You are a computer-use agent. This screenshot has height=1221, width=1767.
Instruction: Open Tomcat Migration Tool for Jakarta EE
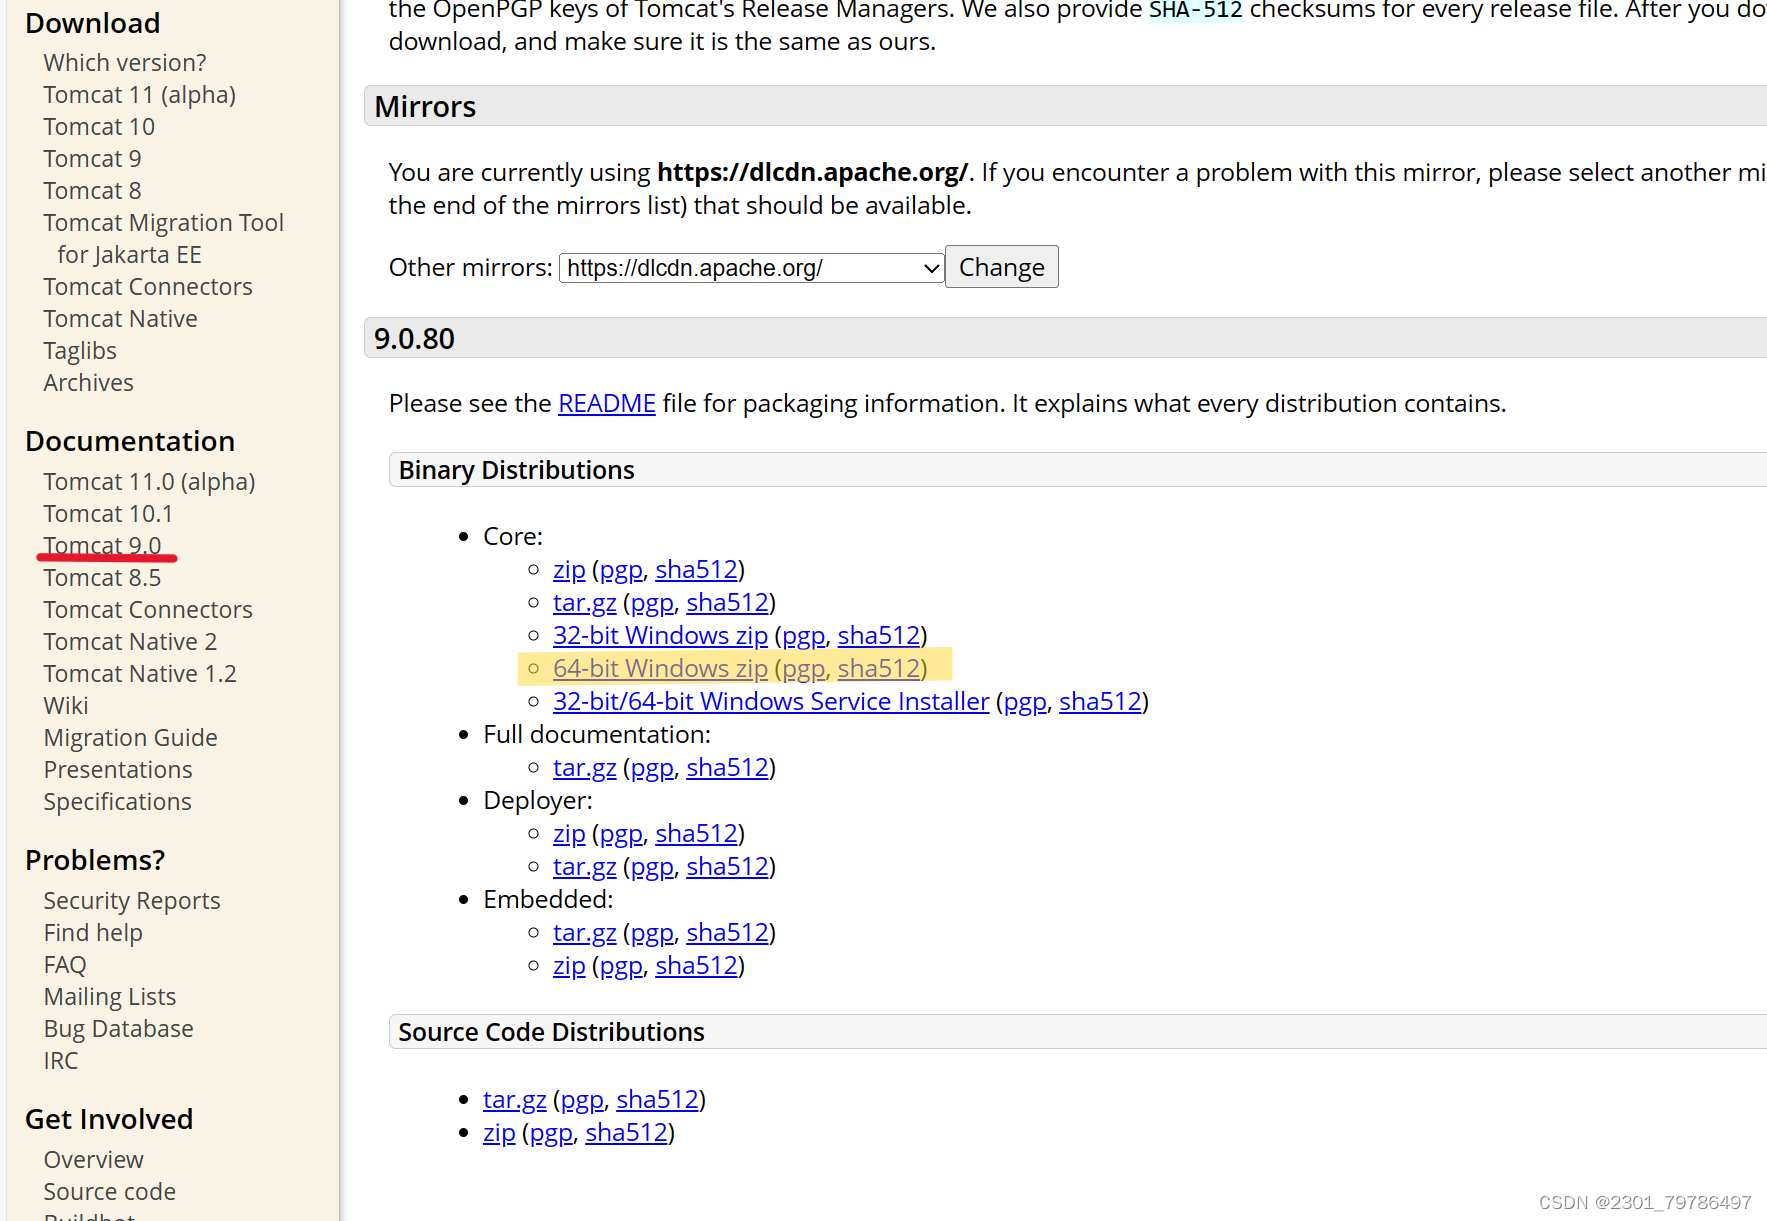pos(163,238)
